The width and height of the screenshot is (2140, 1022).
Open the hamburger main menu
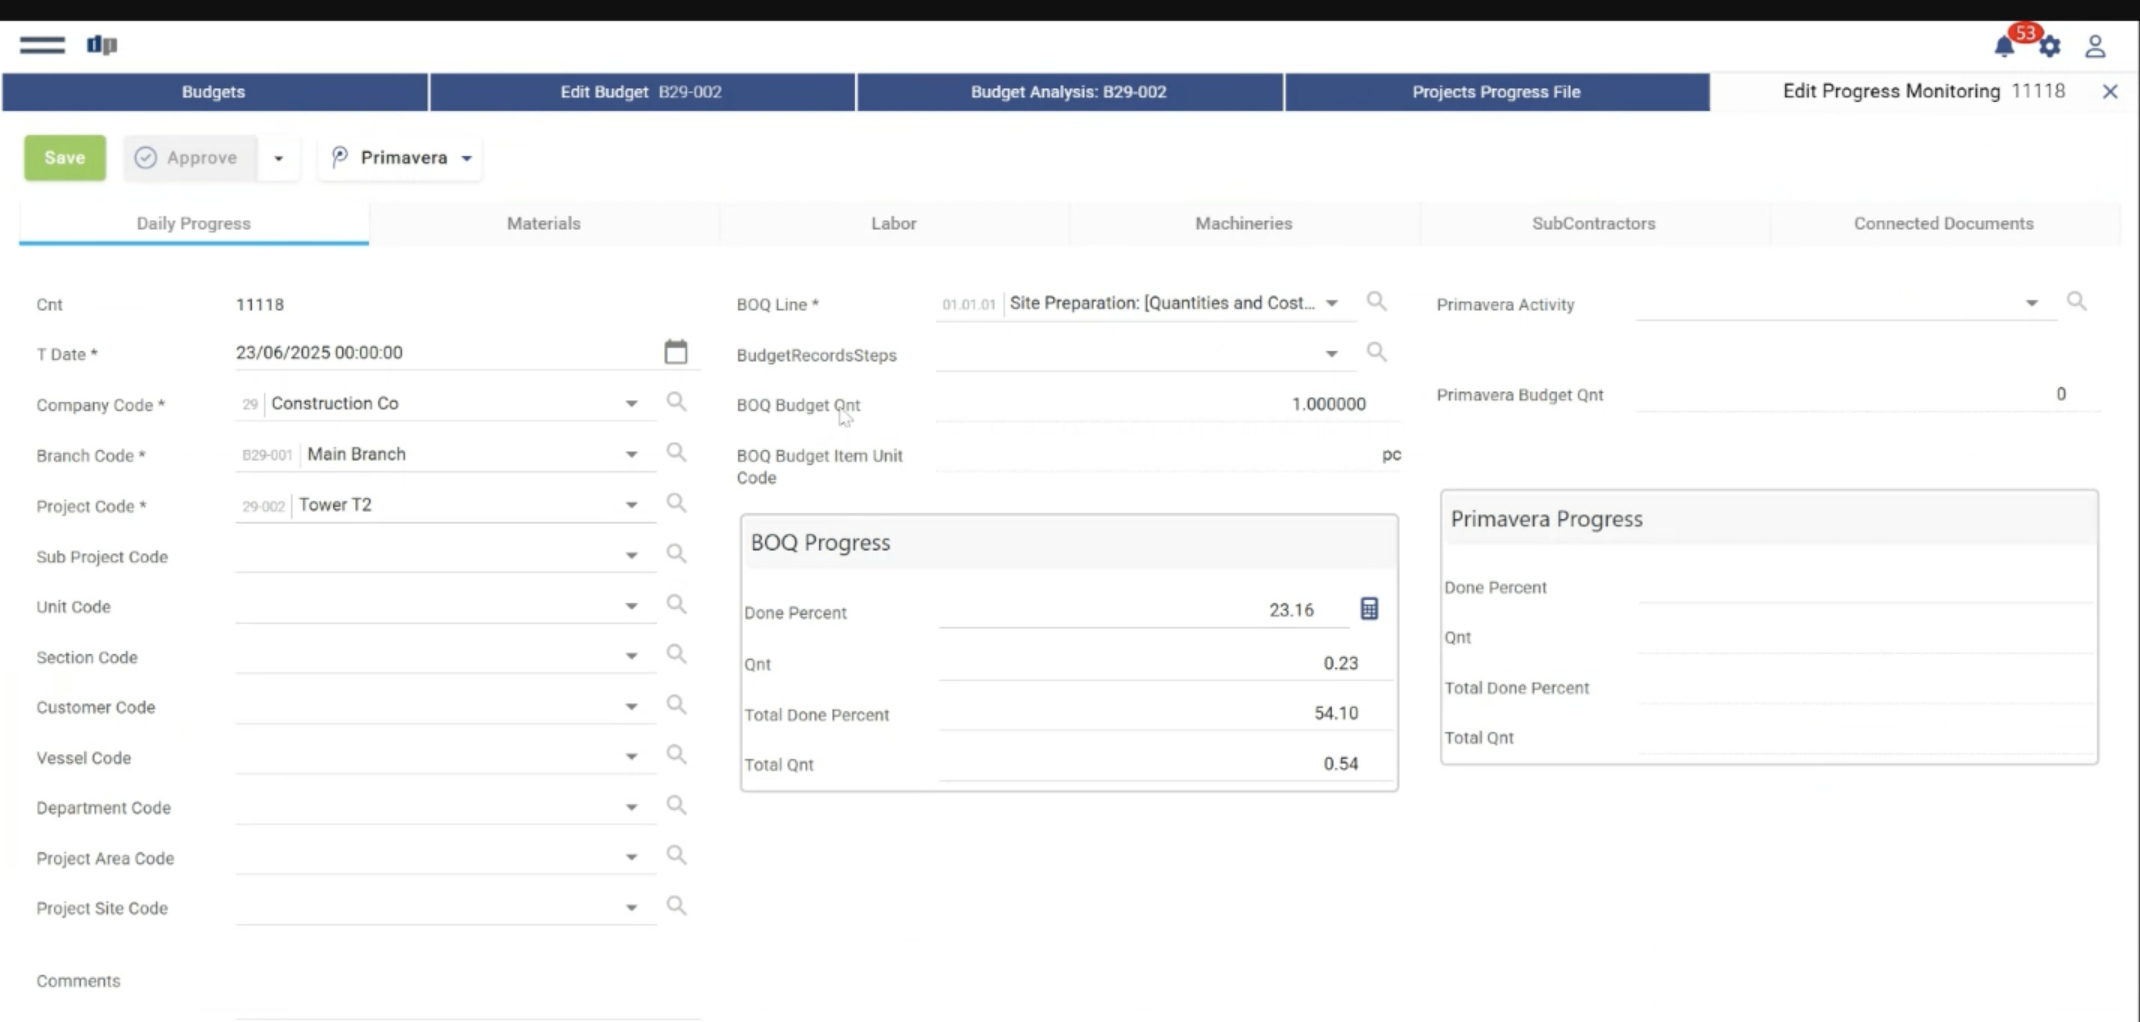(42, 45)
